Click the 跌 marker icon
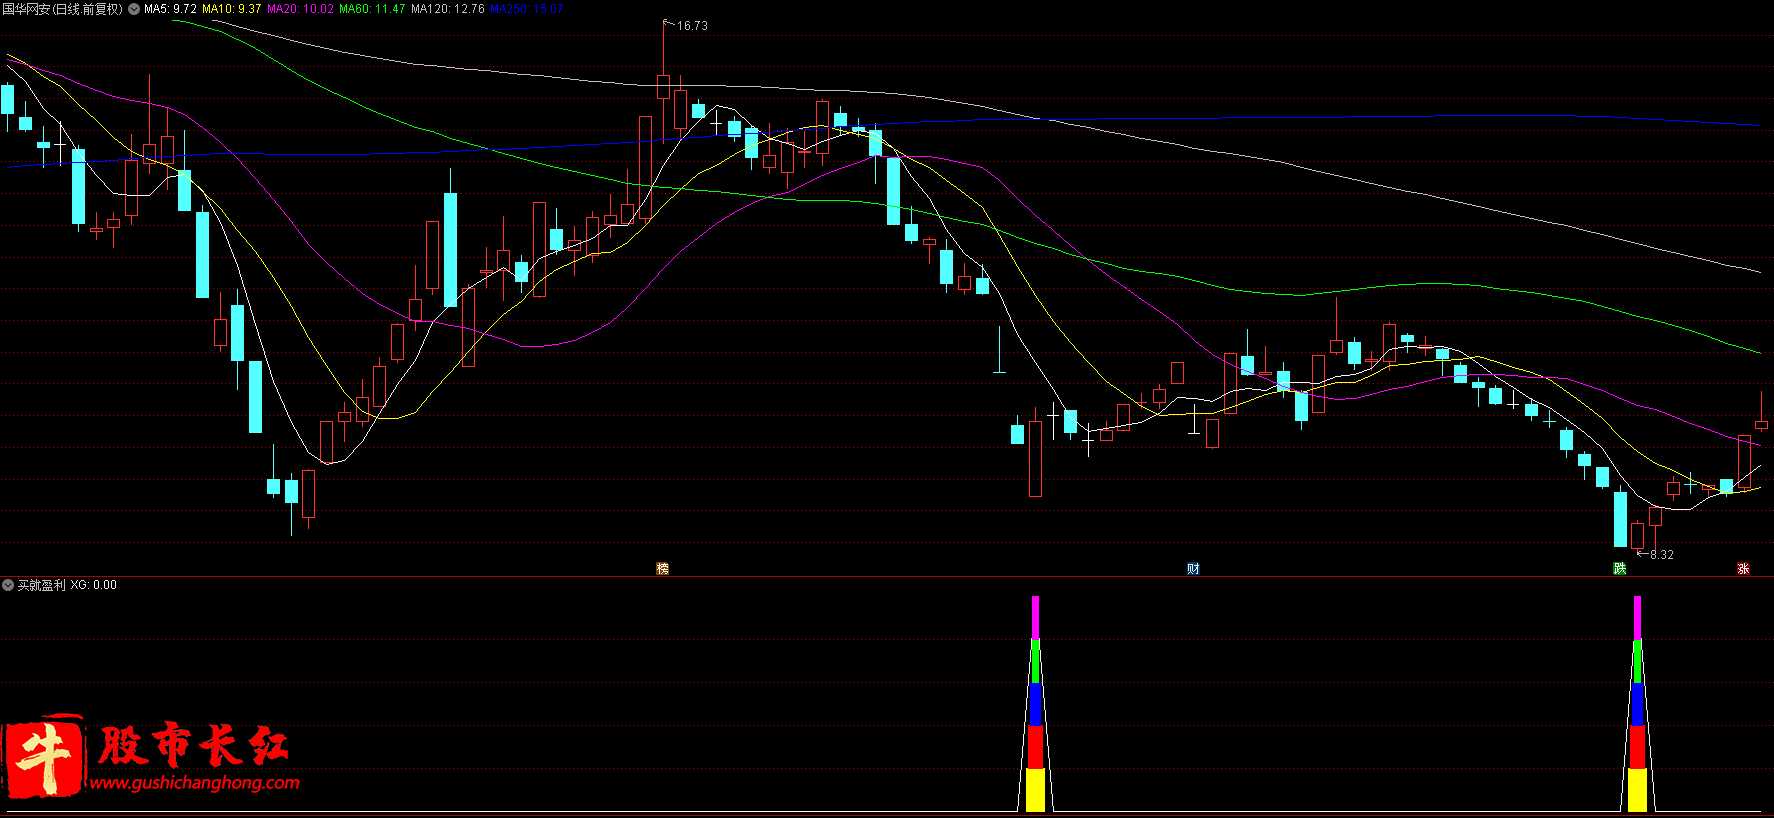 [x=1620, y=568]
